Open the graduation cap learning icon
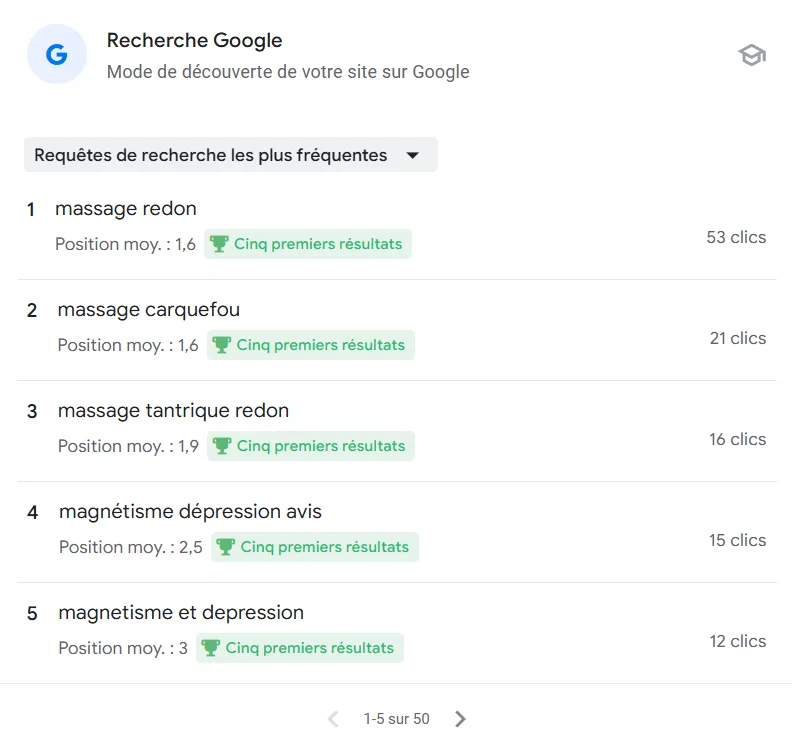Image resolution: width=792 pixels, height=752 pixels. pyautogui.click(x=752, y=55)
